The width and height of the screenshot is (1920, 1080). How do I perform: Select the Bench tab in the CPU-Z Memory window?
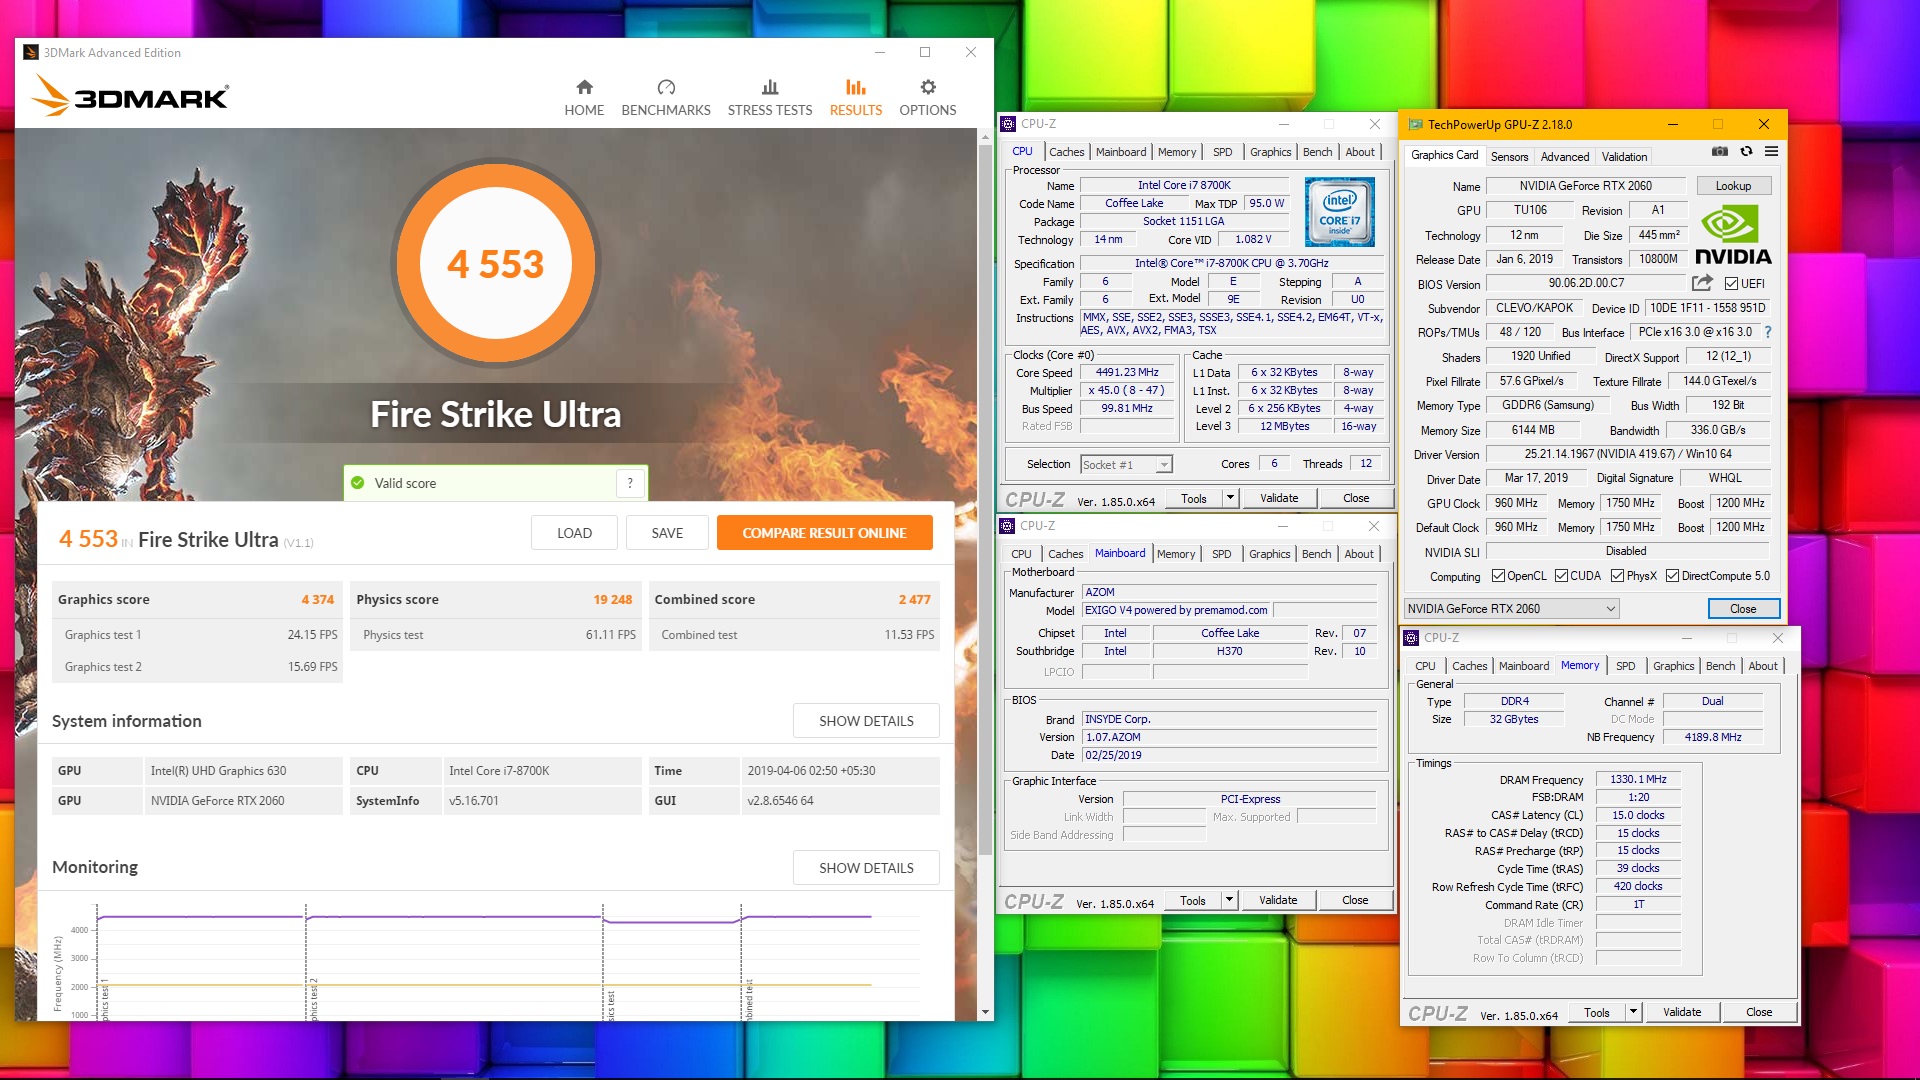(1720, 666)
